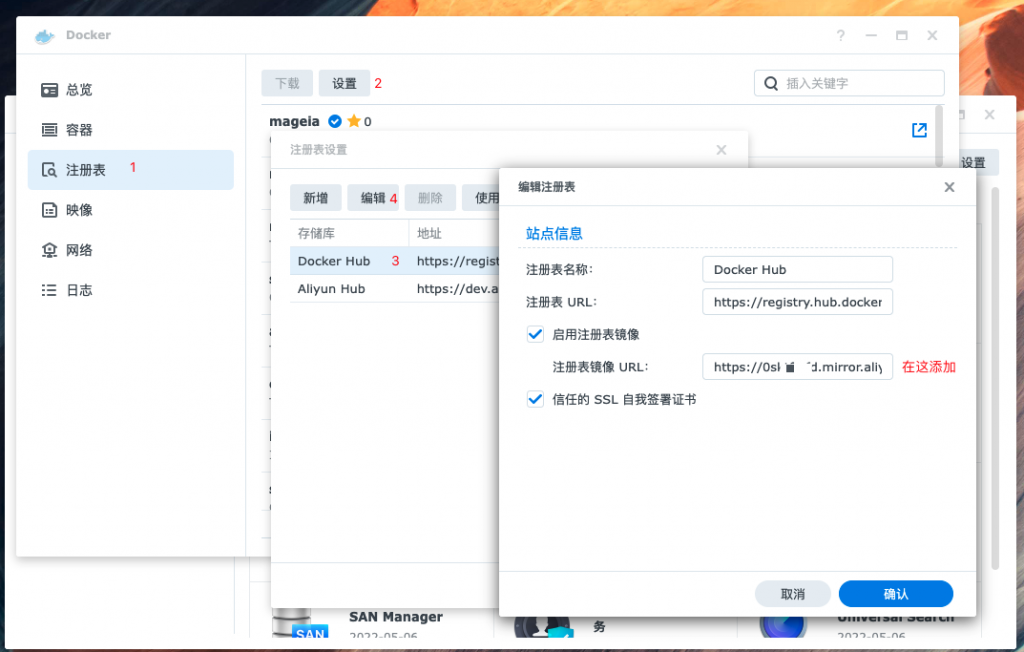Click the 删除 delete button
The width and height of the screenshot is (1024, 652).
[x=430, y=198]
